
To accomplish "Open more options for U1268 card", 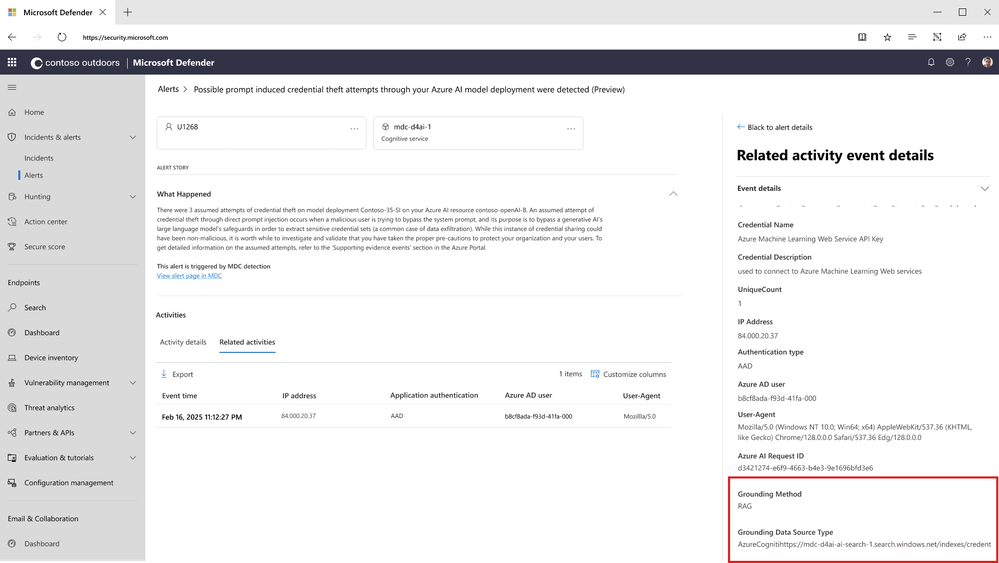I will (x=354, y=129).
